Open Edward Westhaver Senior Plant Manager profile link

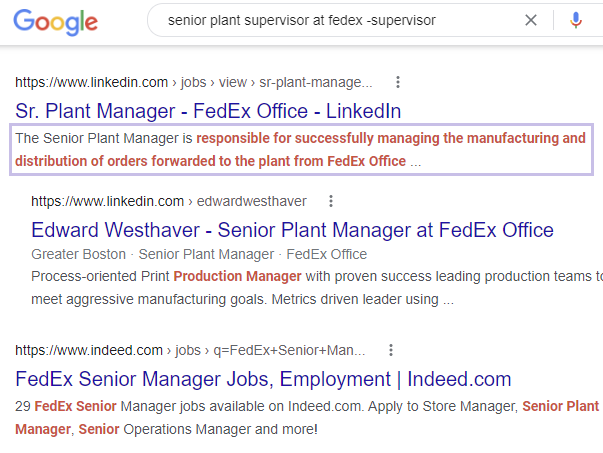click(x=292, y=230)
